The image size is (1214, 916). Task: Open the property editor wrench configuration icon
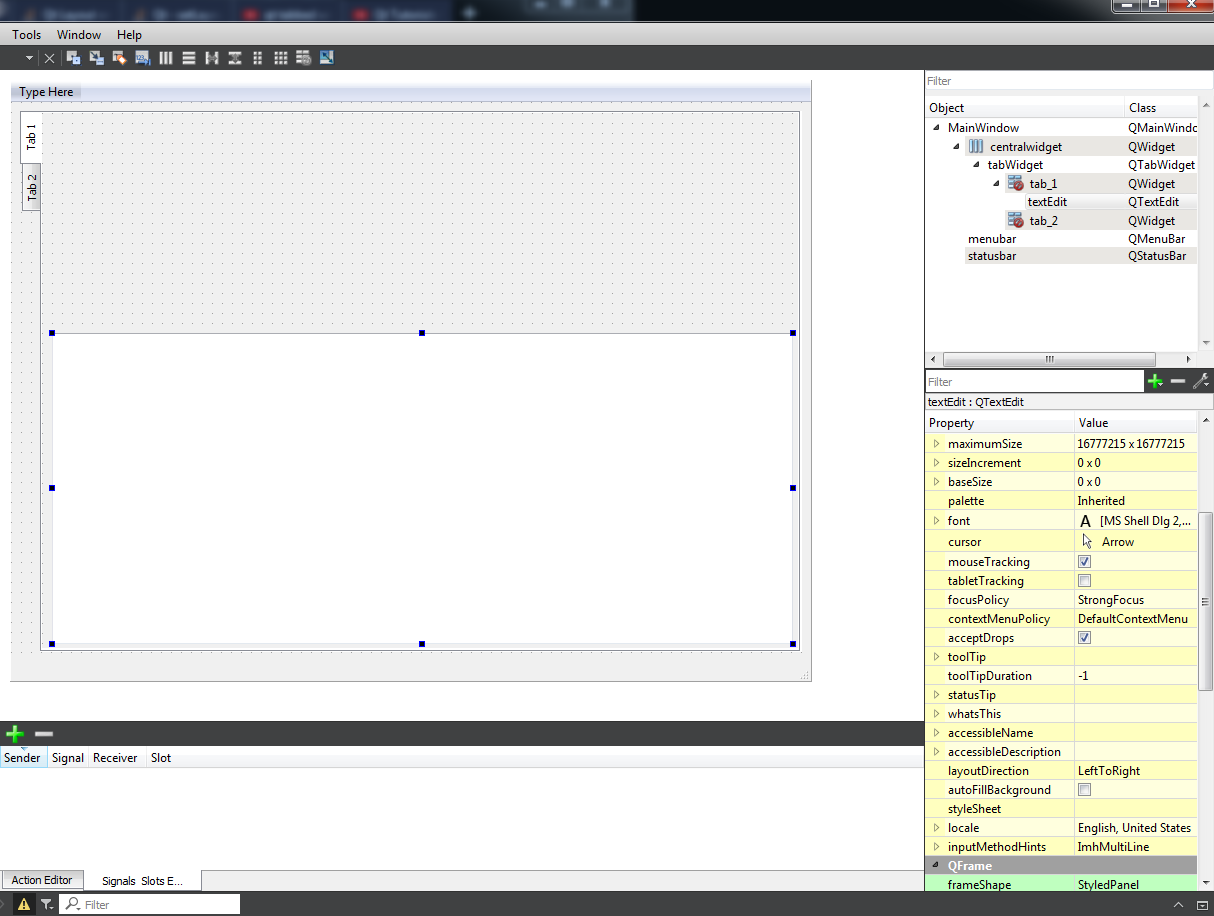1201,381
